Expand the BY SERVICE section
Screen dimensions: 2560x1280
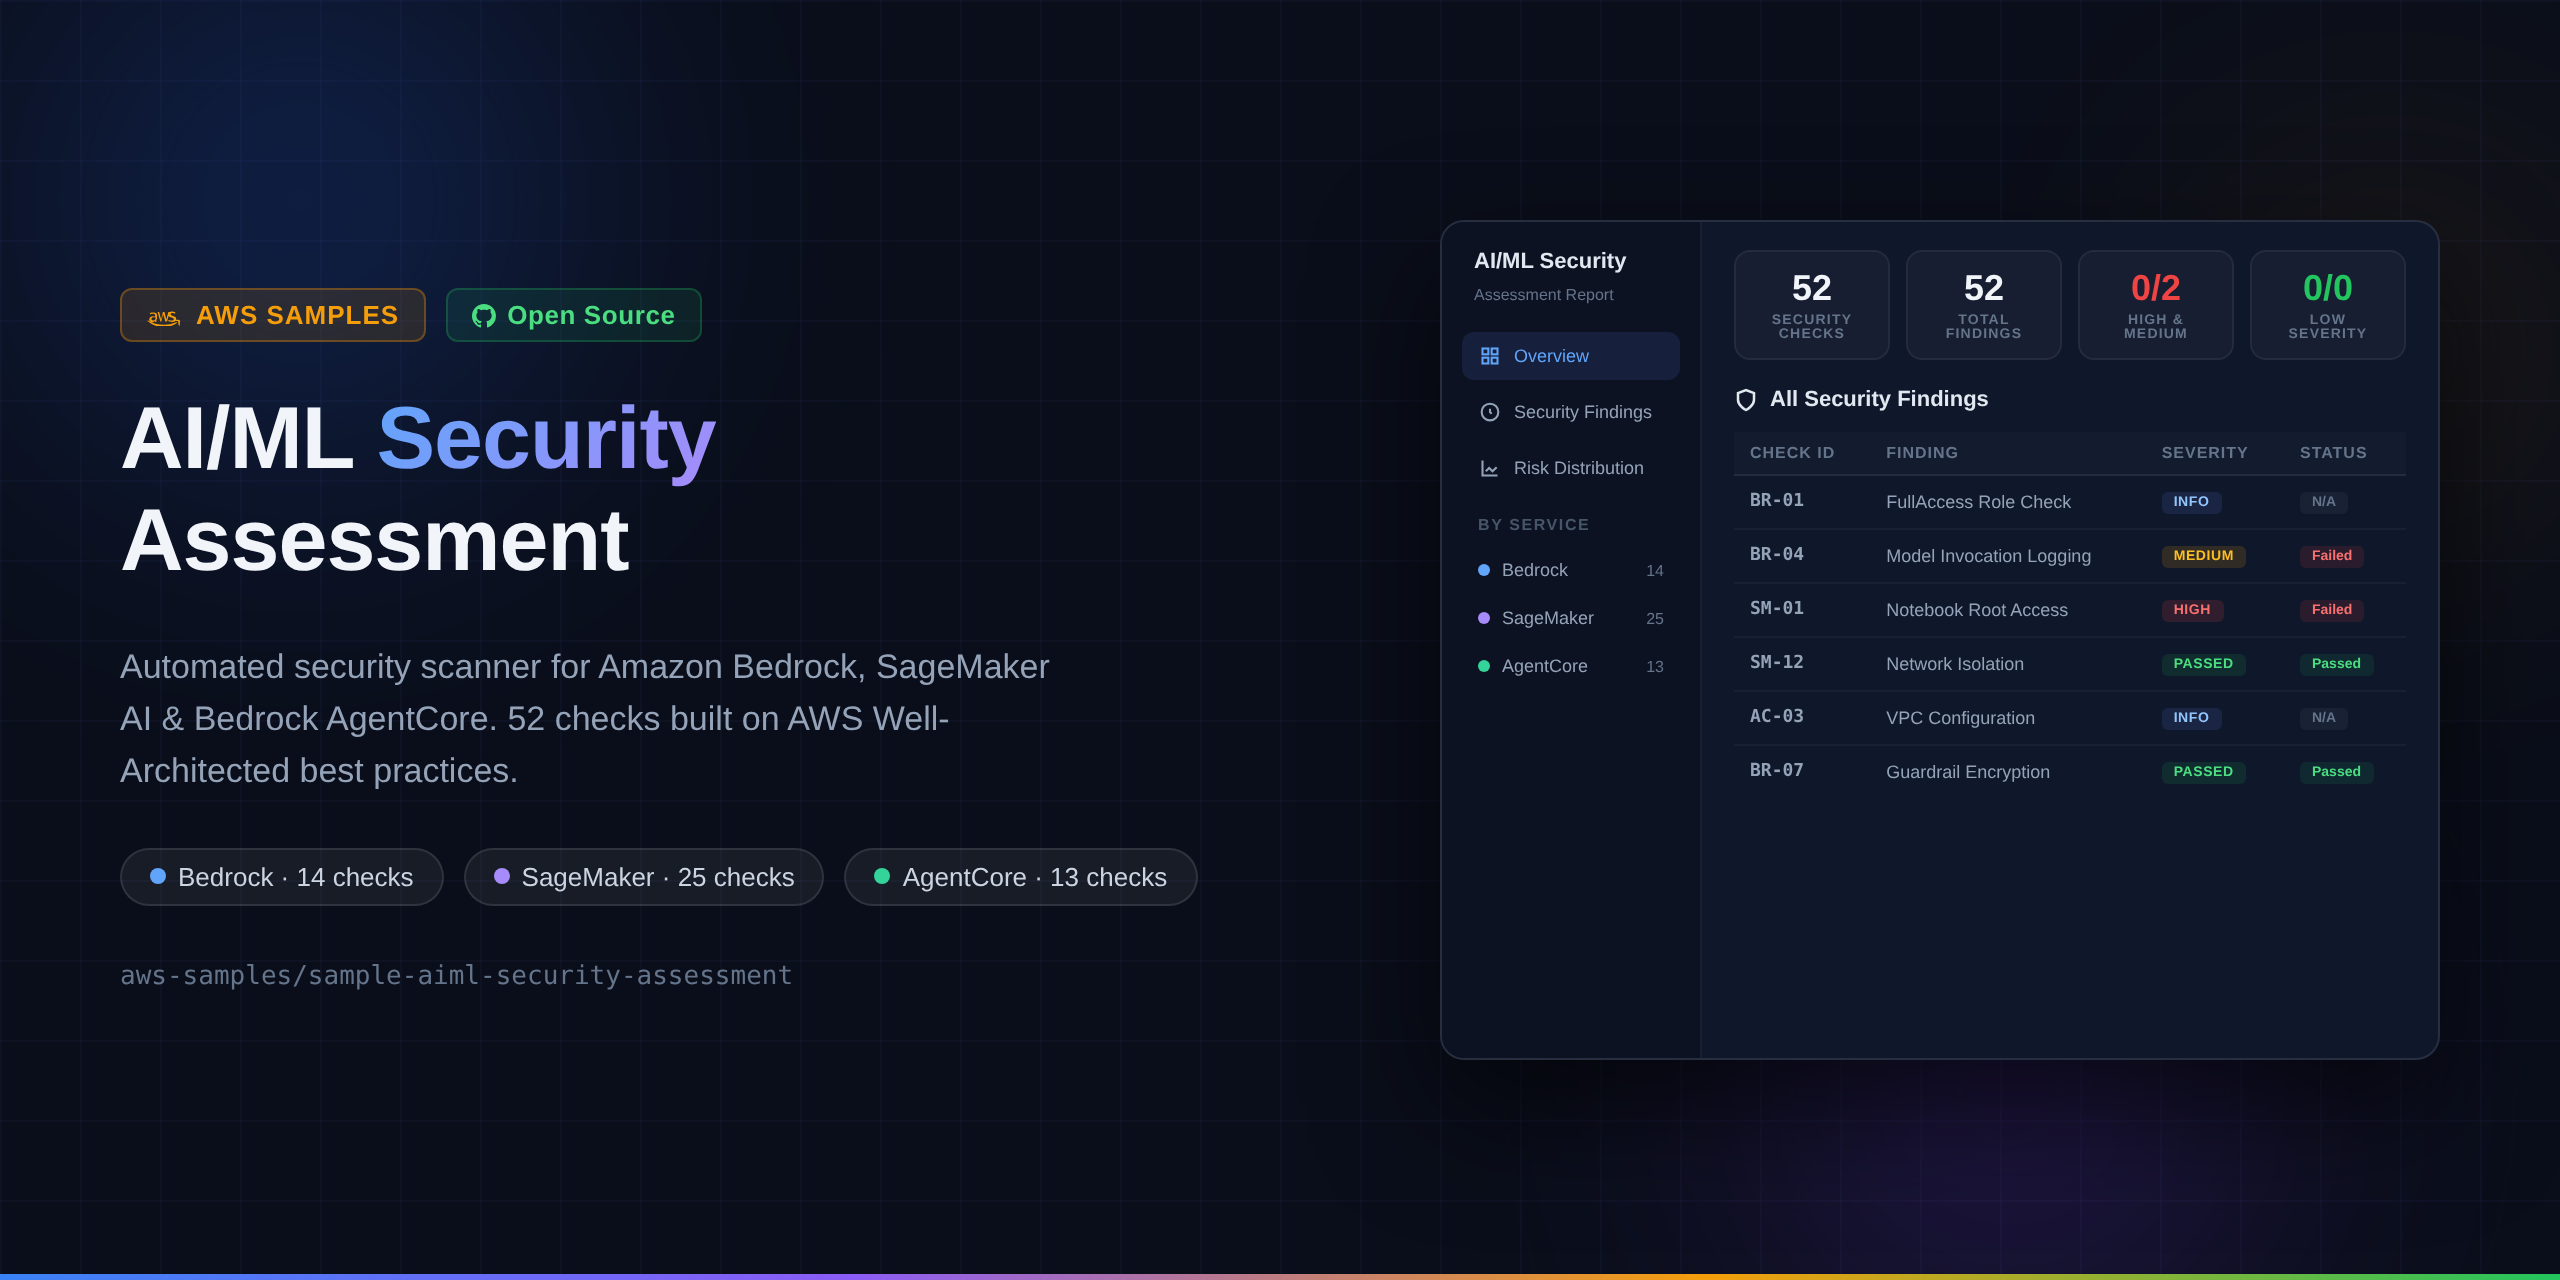coord(1533,524)
